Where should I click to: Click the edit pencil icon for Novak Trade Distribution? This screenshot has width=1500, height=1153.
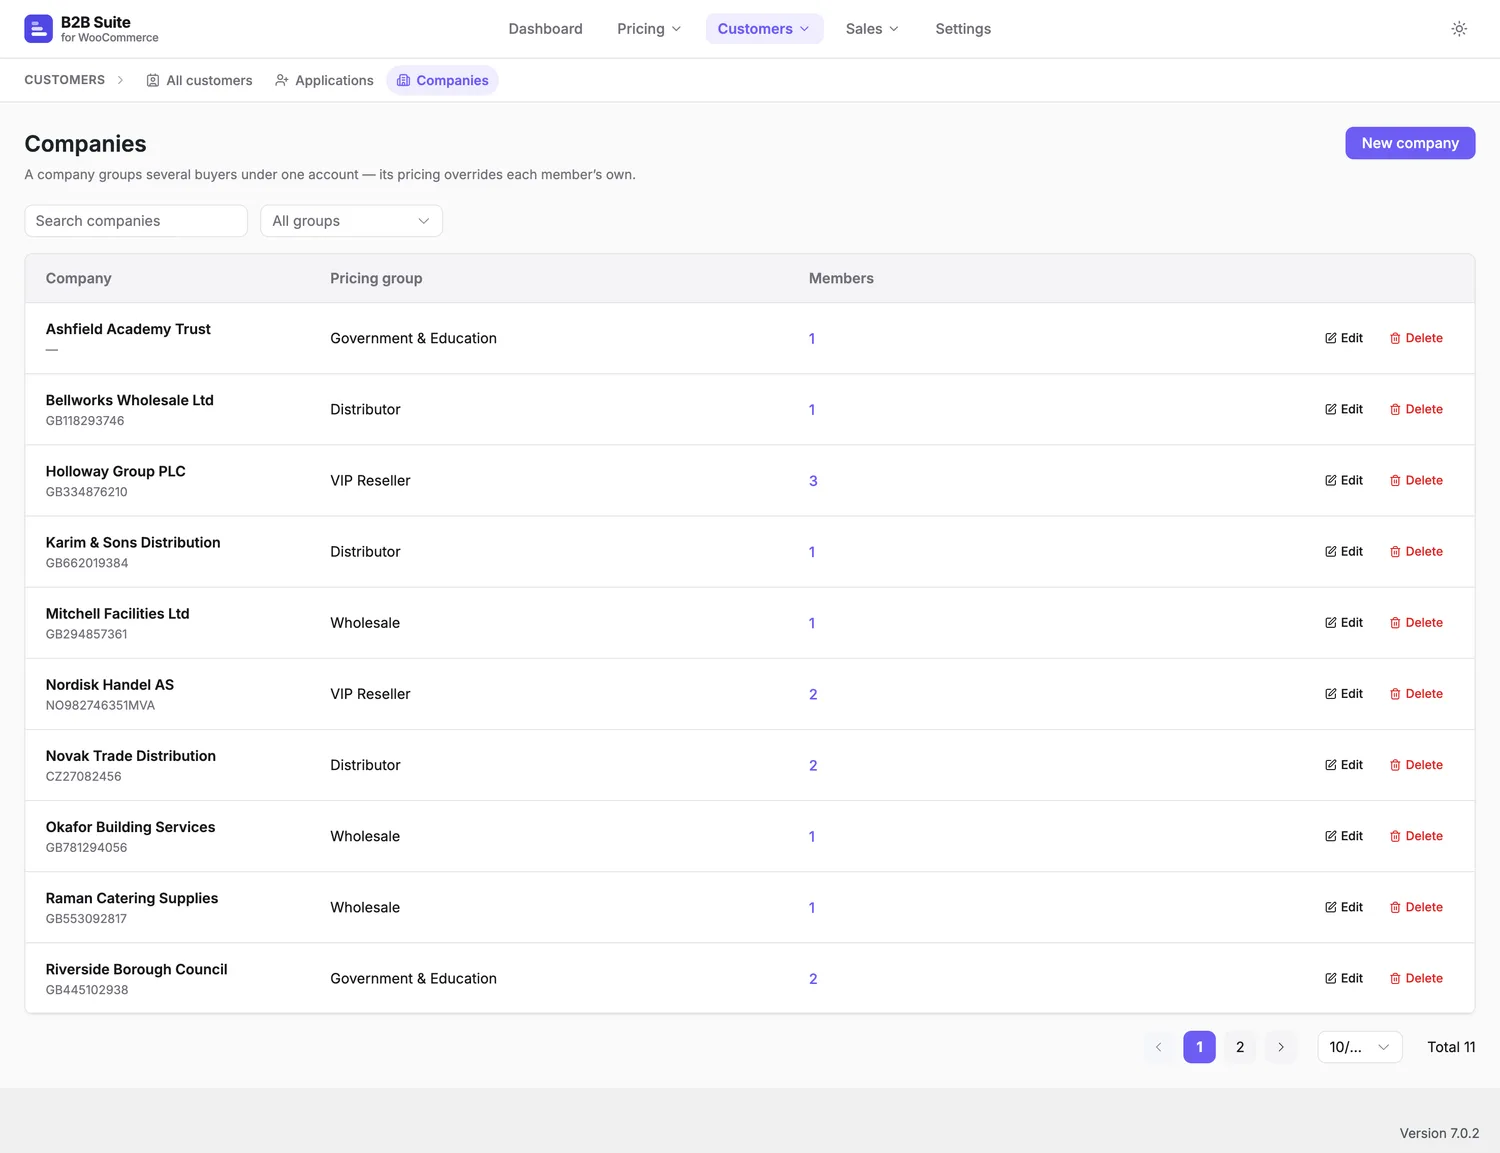click(1331, 765)
